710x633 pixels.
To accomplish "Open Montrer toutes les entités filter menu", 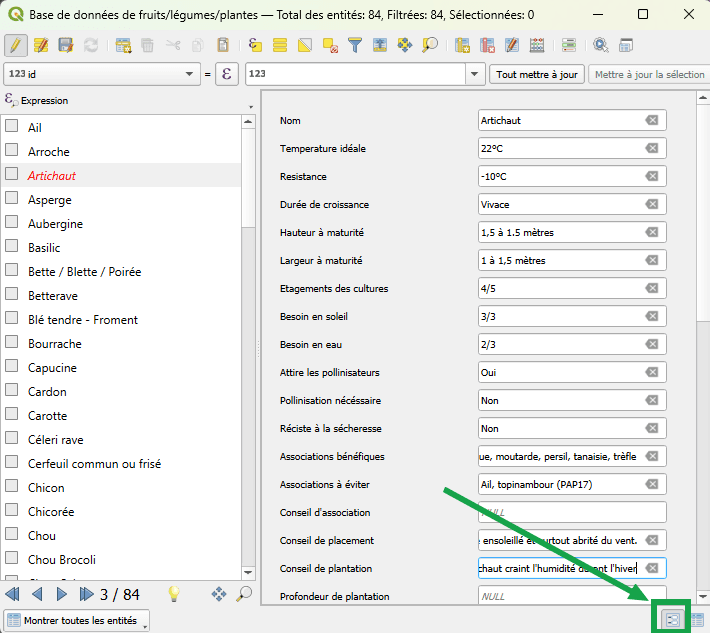I will pyautogui.click(x=77, y=620).
